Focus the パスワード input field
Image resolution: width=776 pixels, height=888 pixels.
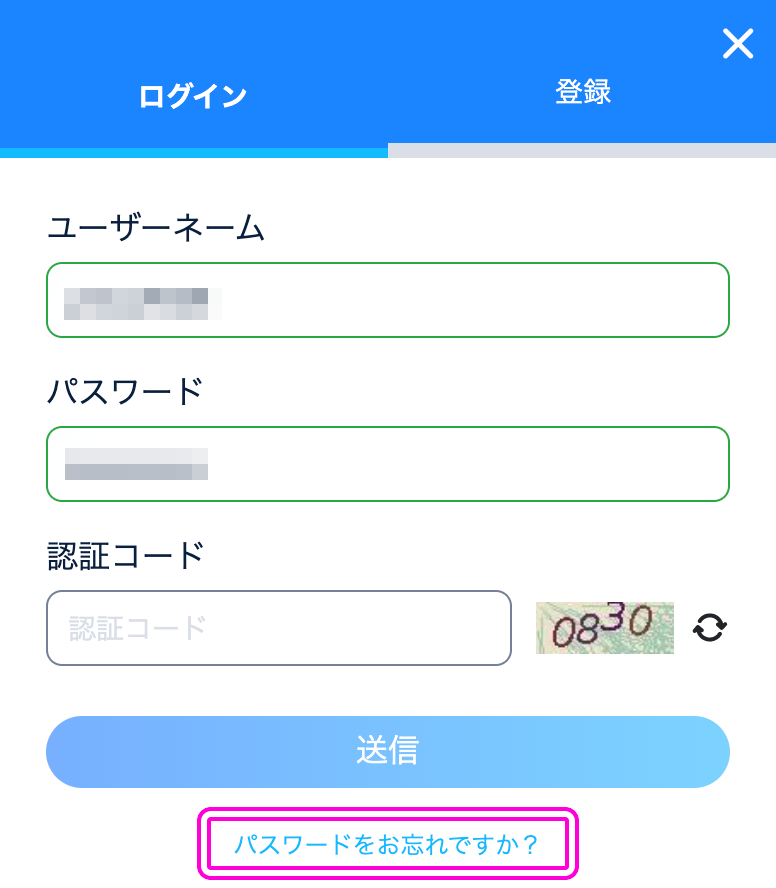point(388,464)
